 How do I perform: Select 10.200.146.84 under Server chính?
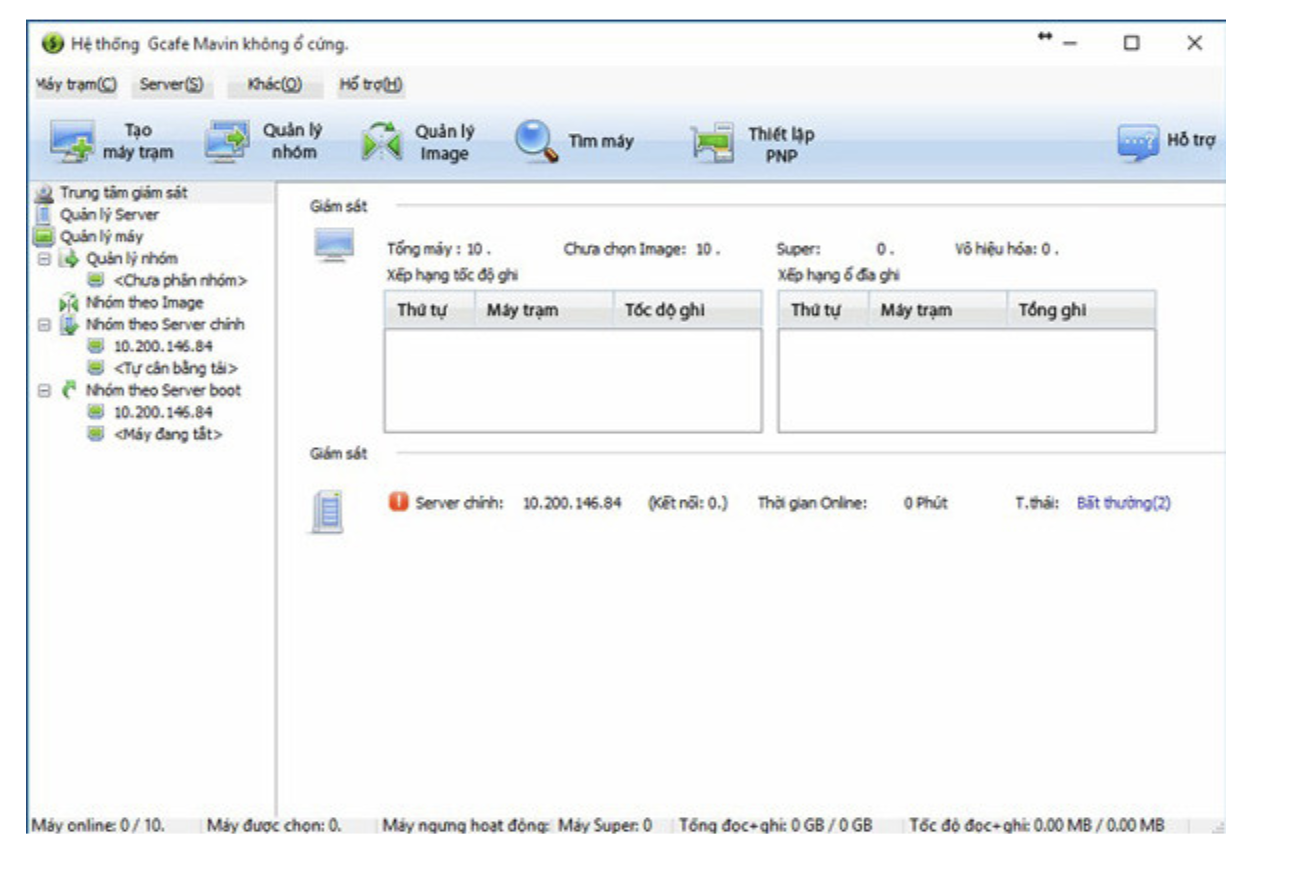click(162, 346)
